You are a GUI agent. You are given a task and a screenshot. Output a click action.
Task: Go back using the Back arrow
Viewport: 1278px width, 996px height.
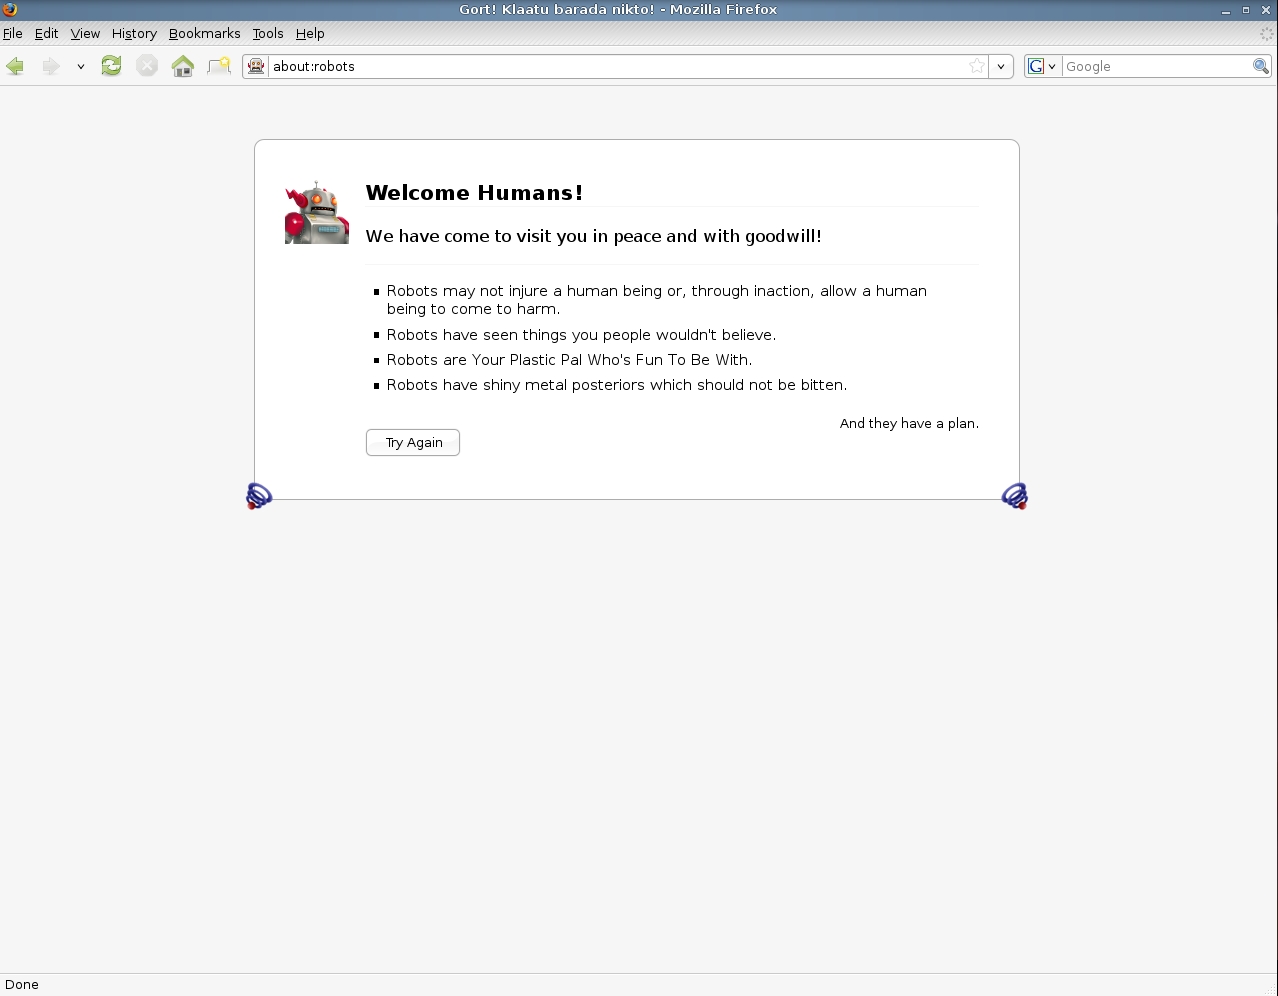15,66
